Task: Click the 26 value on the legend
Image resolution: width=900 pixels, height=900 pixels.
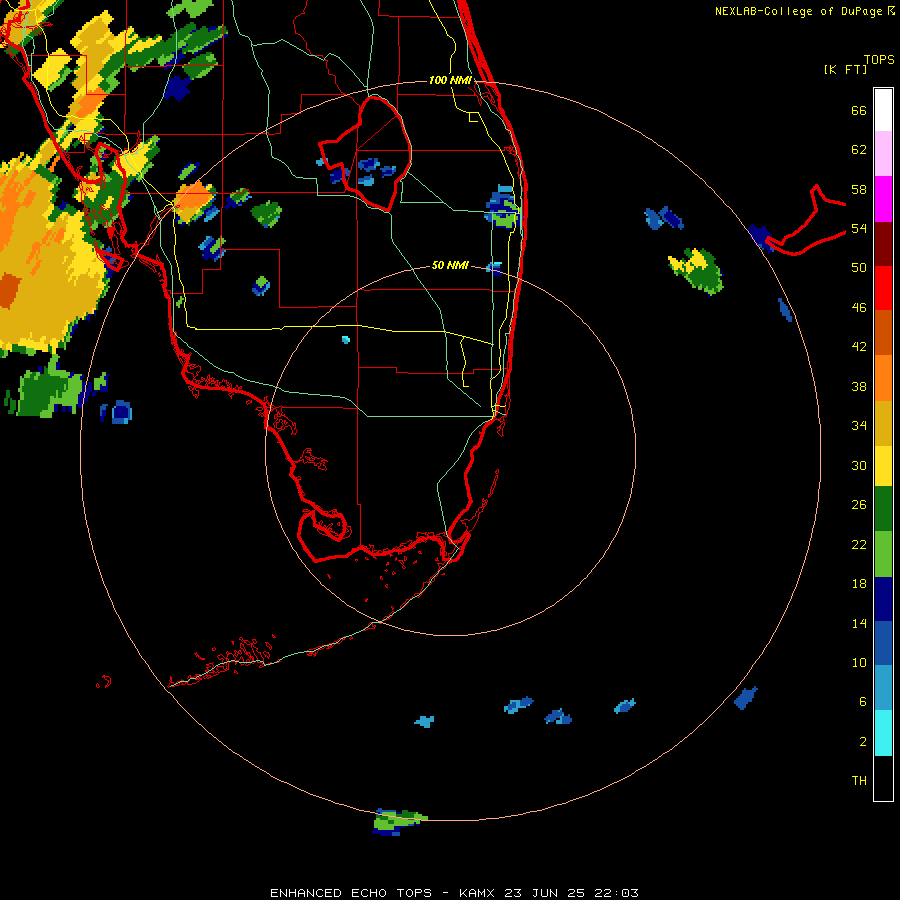Action: pos(859,505)
